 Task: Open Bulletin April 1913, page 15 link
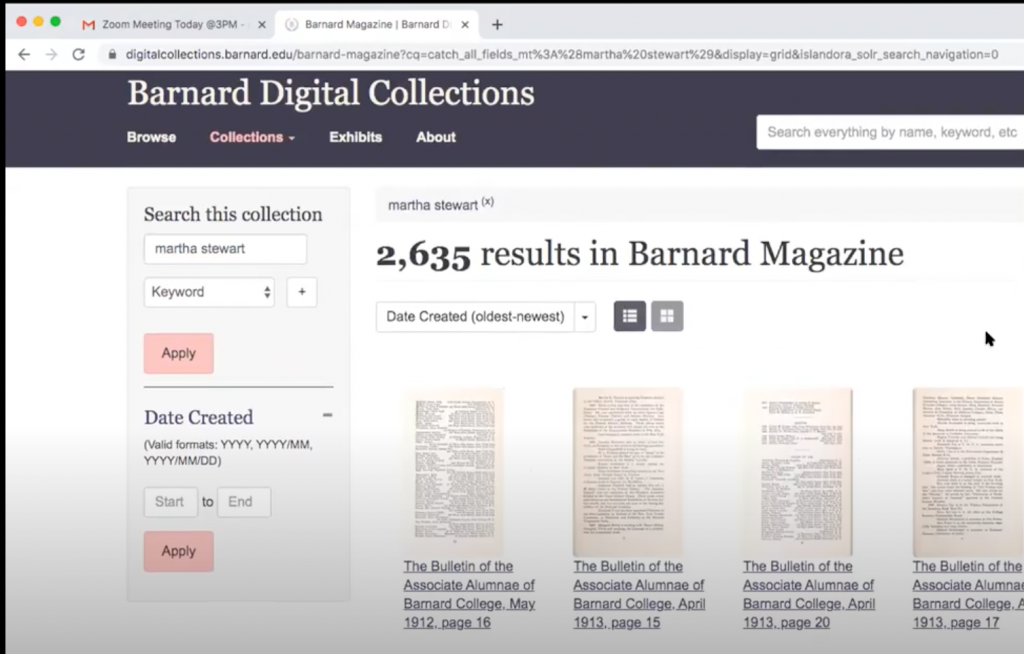[x=639, y=595]
